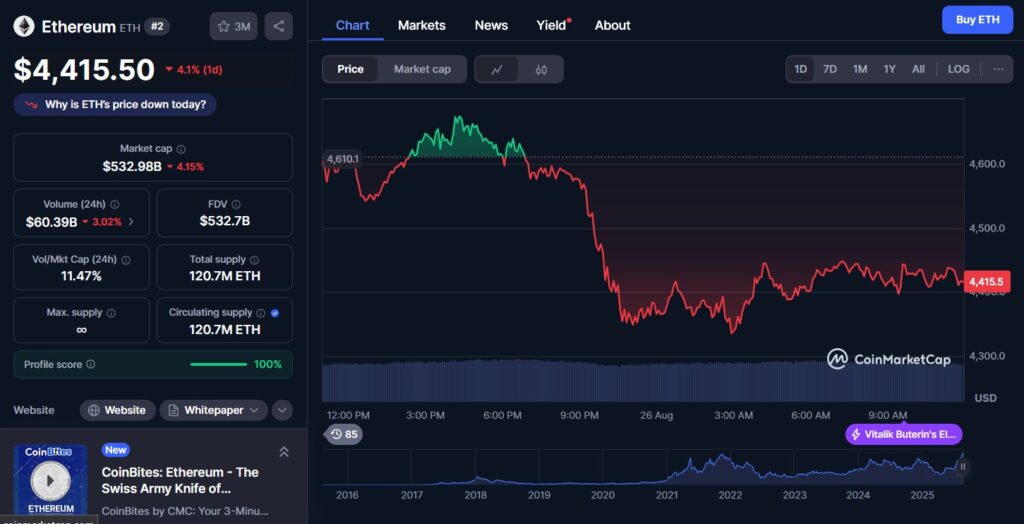This screenshot has height=524, width=1024.
Task: Add ETH to watchlist star button
Action: (x=234, y=26)
